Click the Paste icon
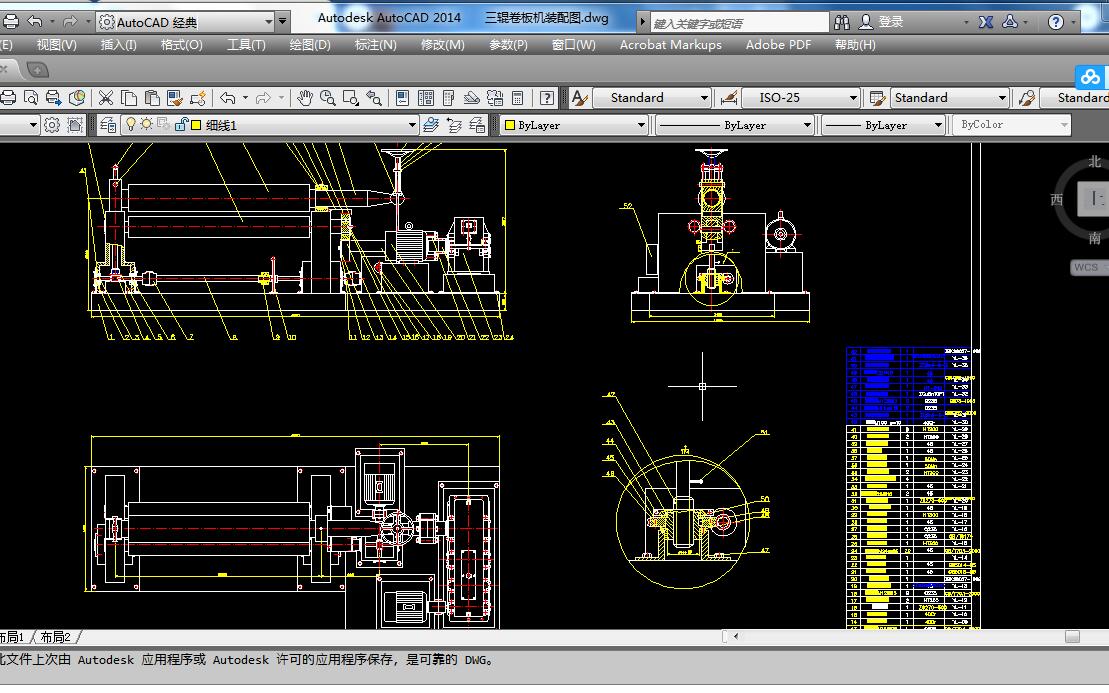 (x=151, y=98)
